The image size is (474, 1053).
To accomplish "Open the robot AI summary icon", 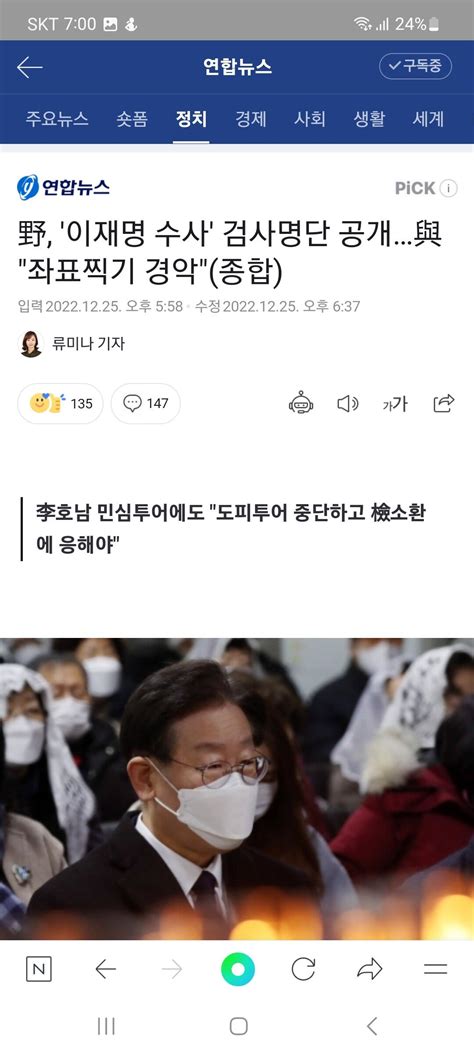I will 301,403.
